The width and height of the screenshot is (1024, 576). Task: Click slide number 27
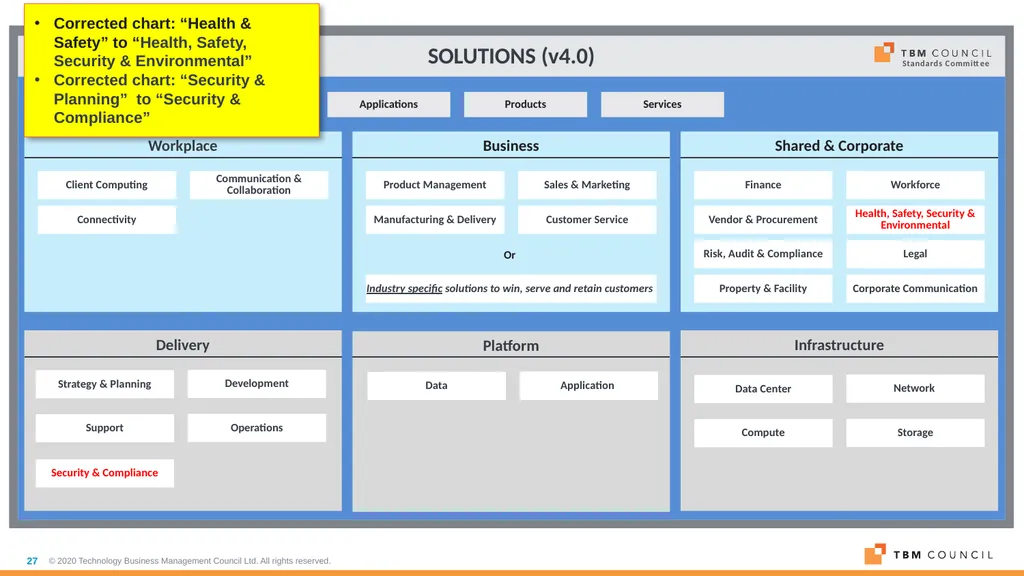point(32,561)
